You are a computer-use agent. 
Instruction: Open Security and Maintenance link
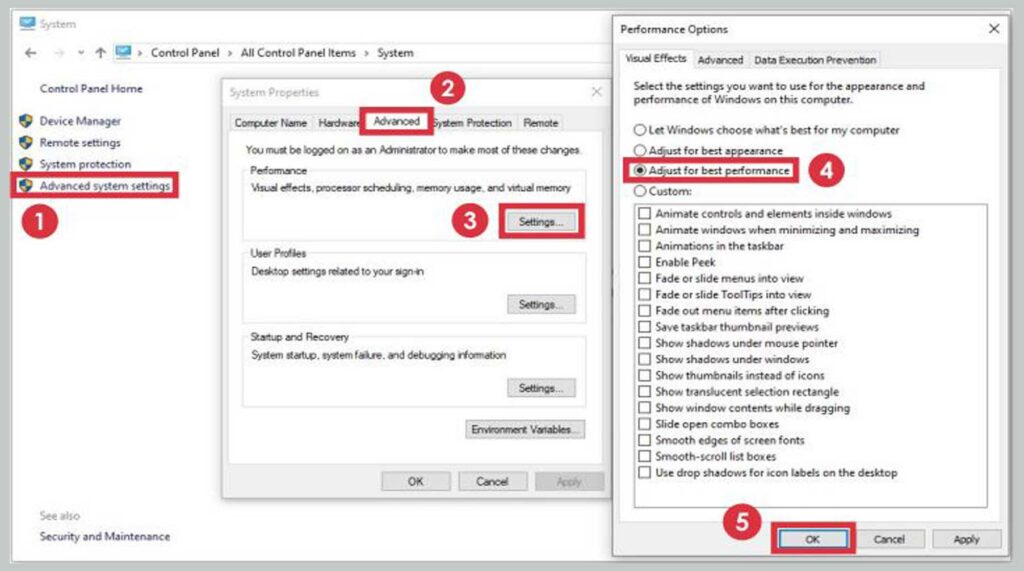pos(104,537)
